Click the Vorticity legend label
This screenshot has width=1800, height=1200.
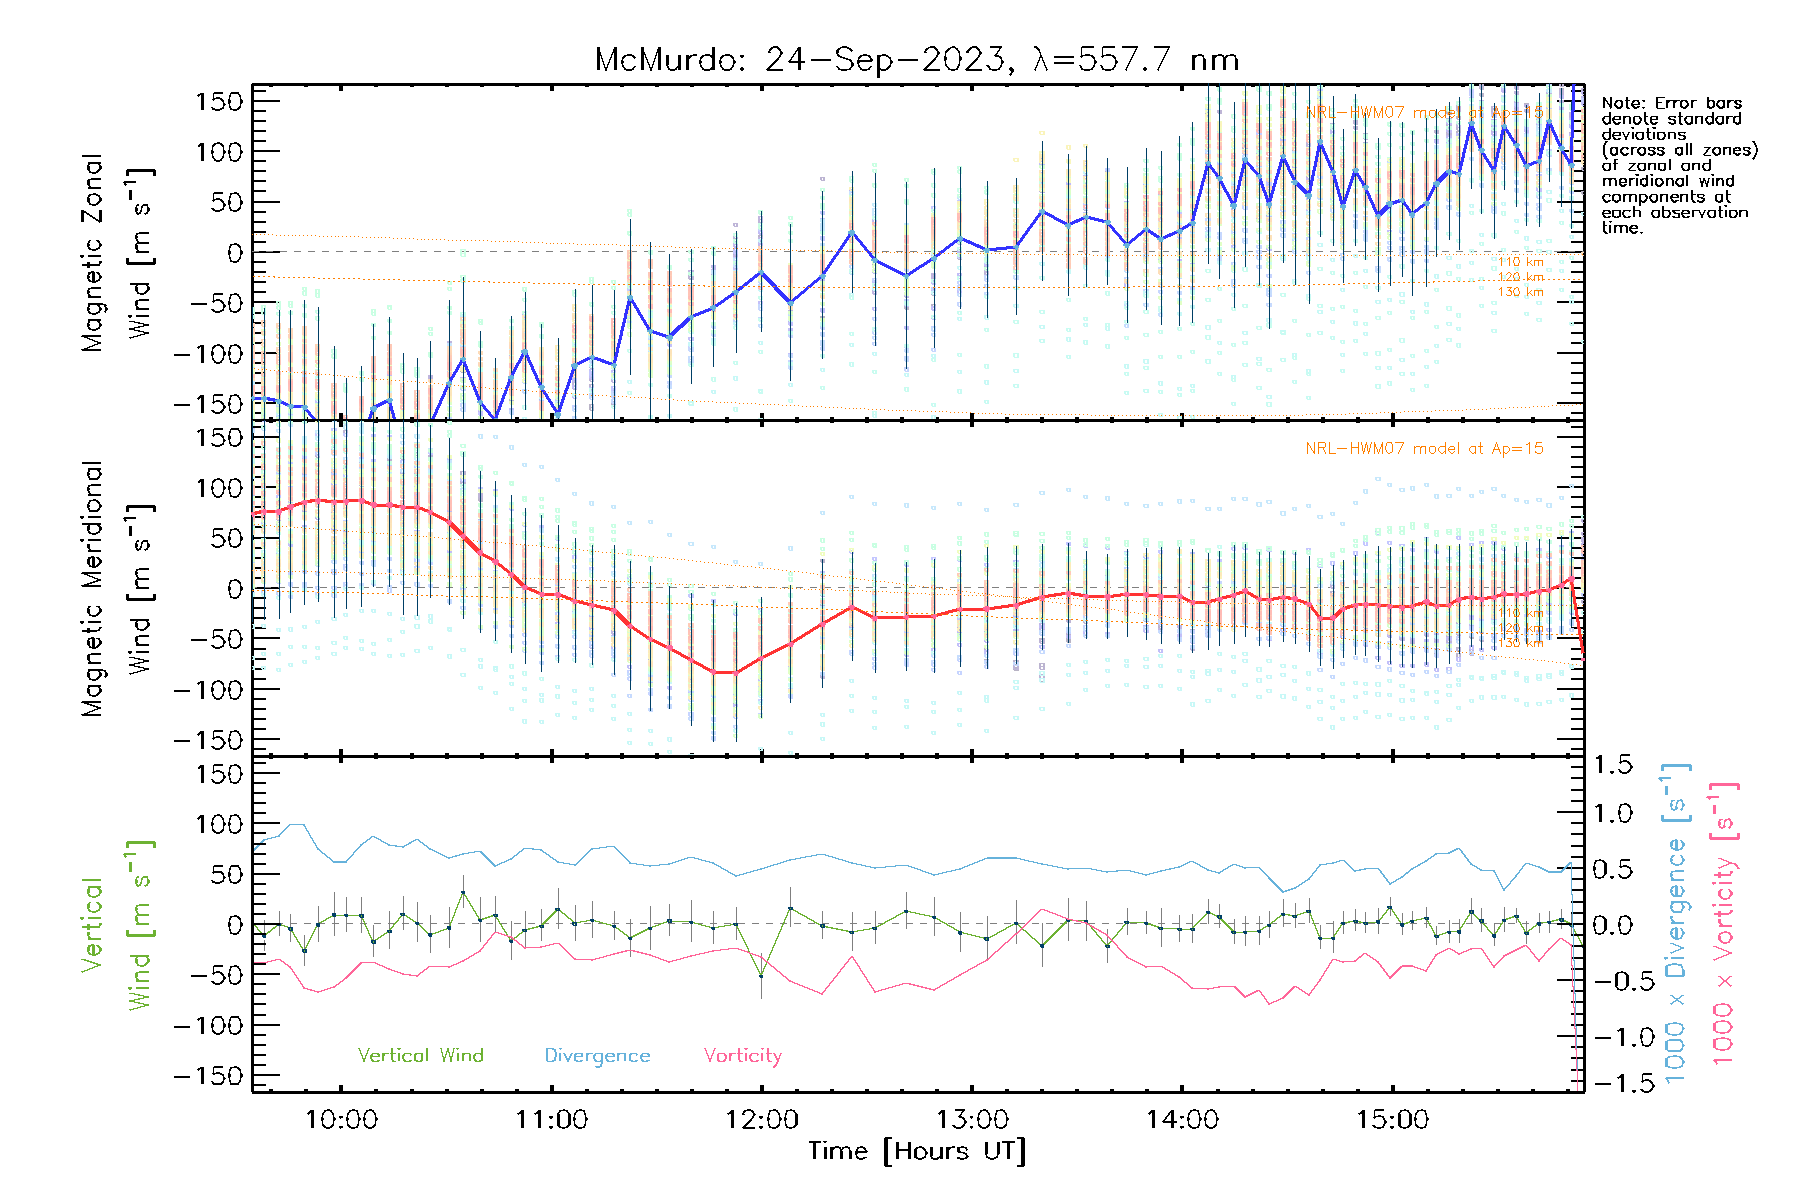coord(742,1056)
